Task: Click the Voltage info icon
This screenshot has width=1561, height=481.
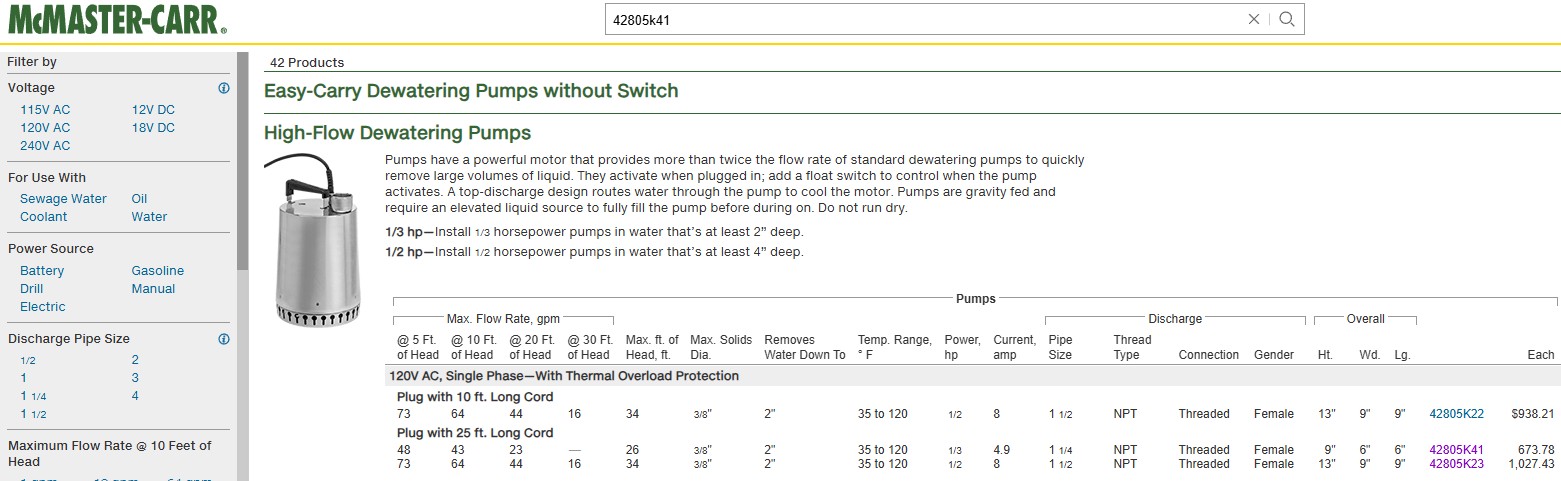Action: tap(224, 88)
